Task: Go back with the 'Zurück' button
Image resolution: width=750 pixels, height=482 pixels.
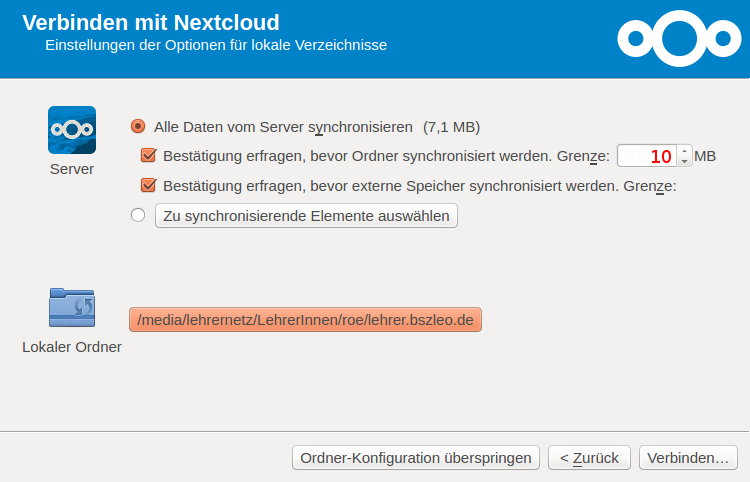Action: pyautogui.click(x=589, y=458)
